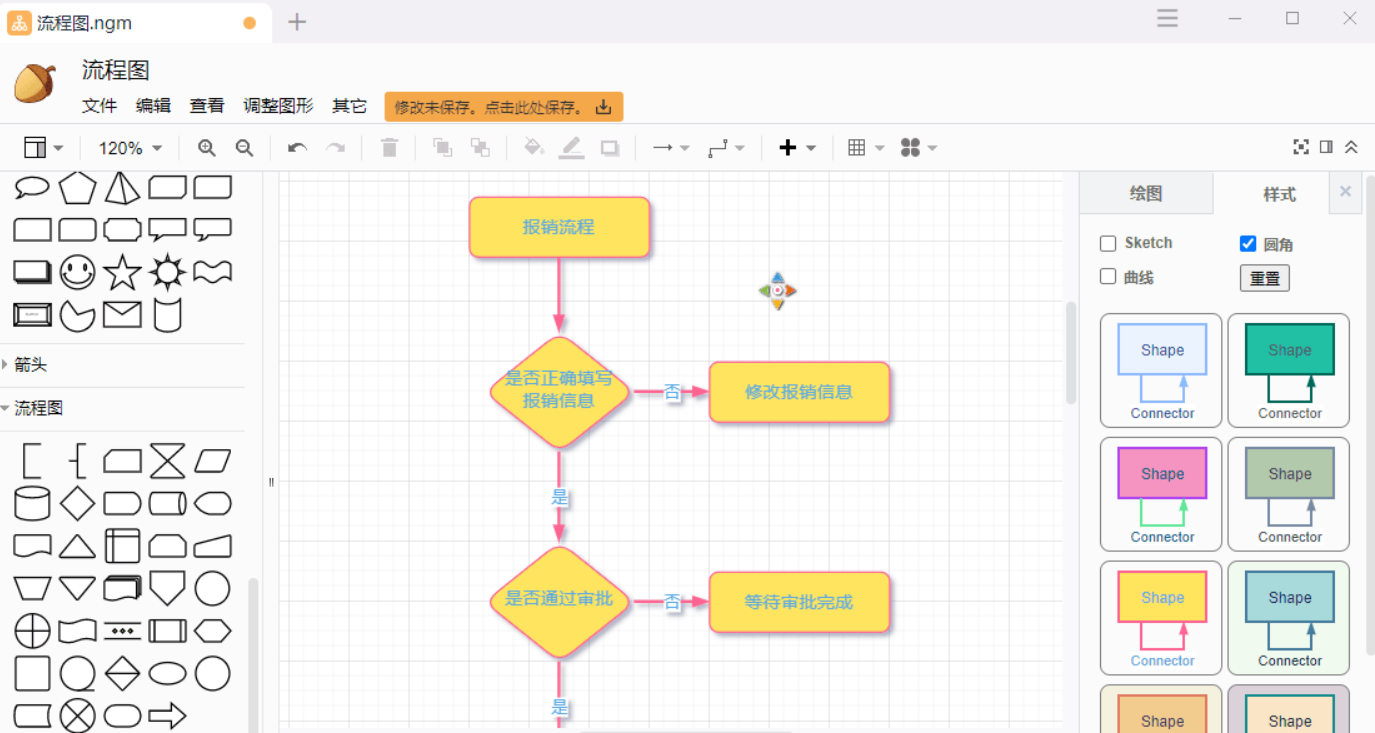Select the right arrow flowchart shape
Image resolution: width=1375 pixels, height=733 pixels.
(167, 716)
